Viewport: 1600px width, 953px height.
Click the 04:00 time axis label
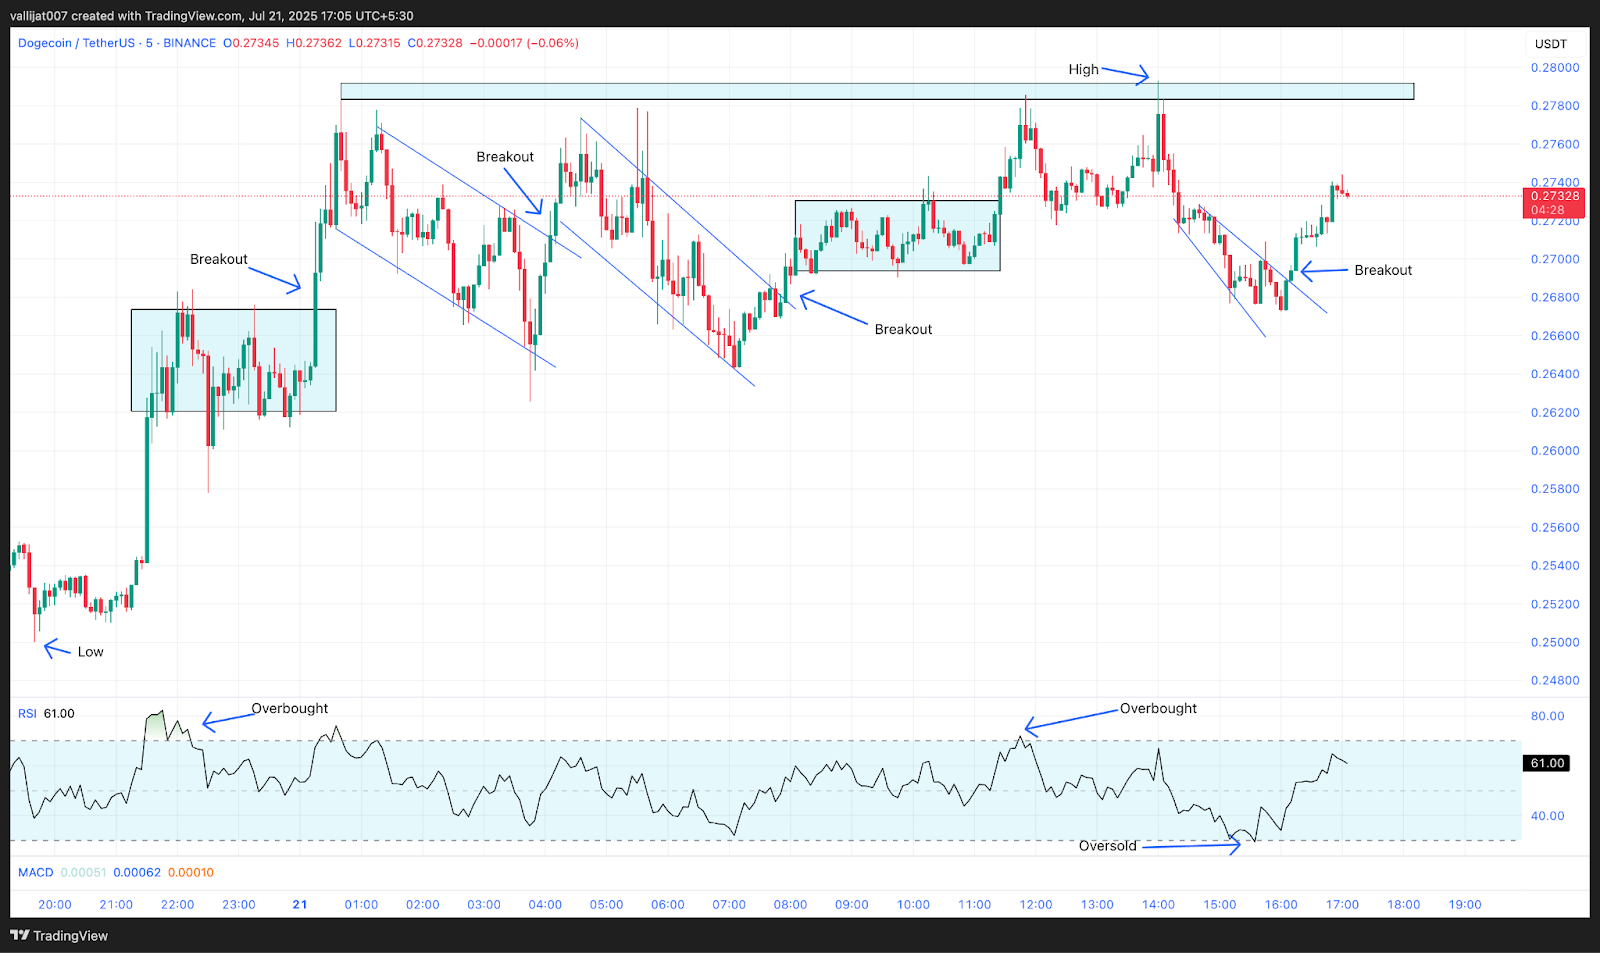(545, 904)
